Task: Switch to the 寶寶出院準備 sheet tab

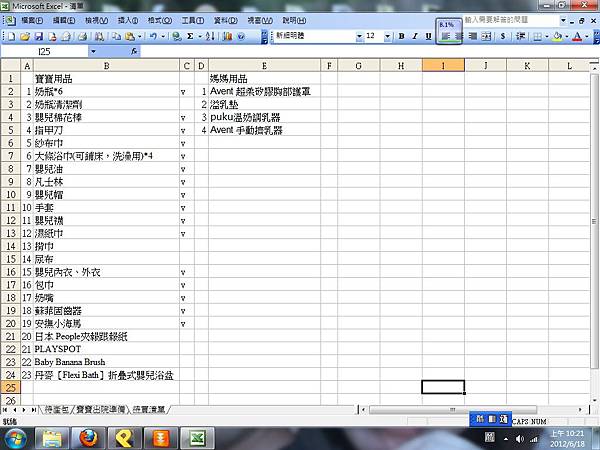Action: pyautogui.click(x=101, y=410)
